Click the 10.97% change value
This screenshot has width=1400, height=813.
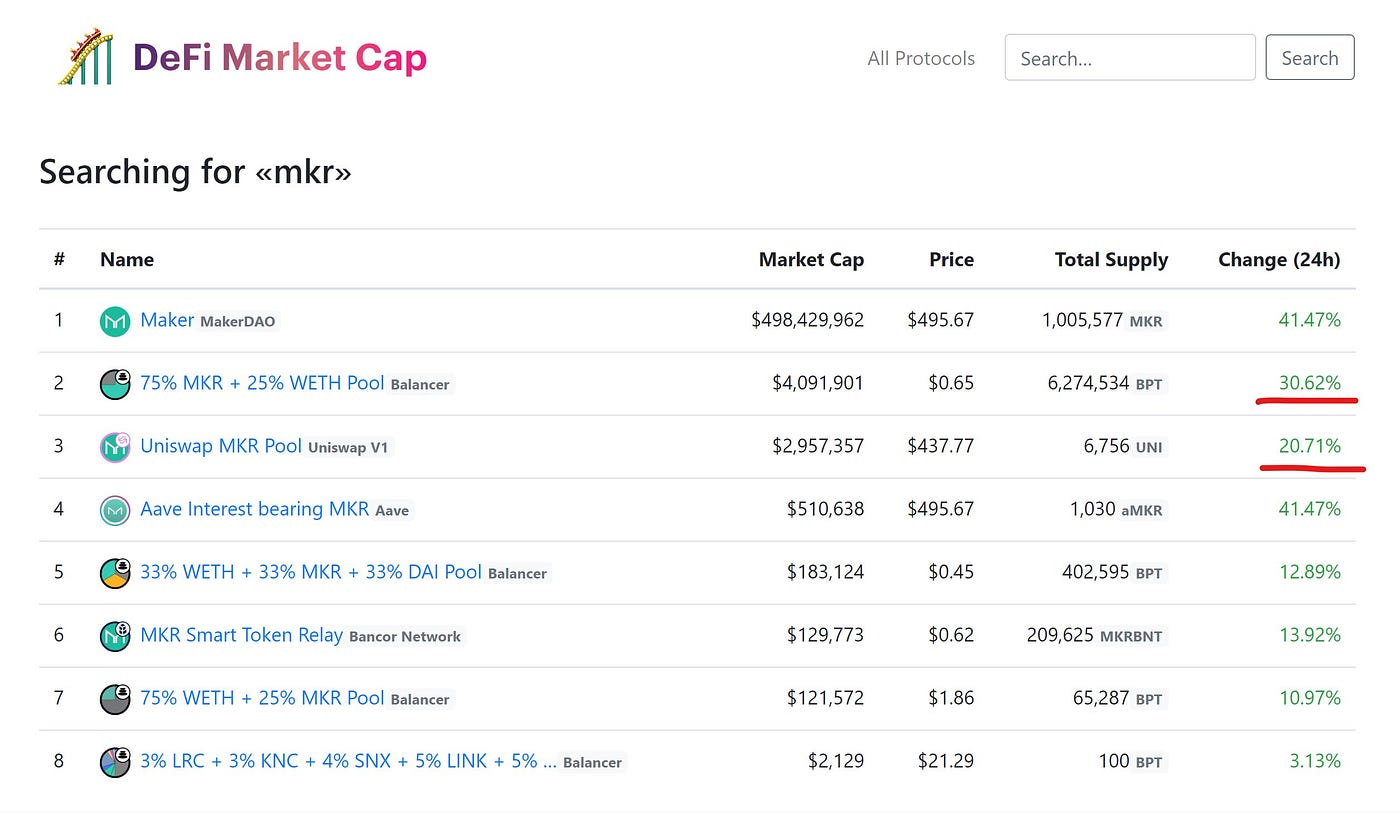1310,698
